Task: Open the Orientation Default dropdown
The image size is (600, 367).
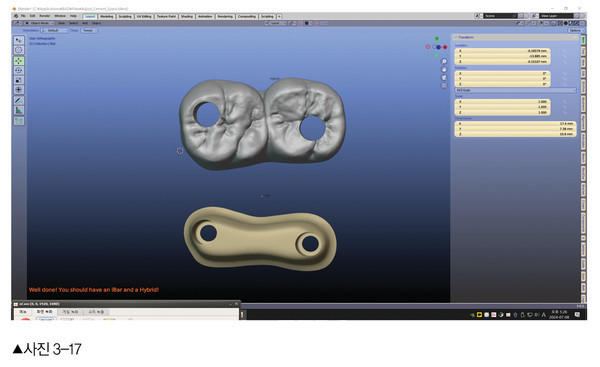Action: point(54,31)
